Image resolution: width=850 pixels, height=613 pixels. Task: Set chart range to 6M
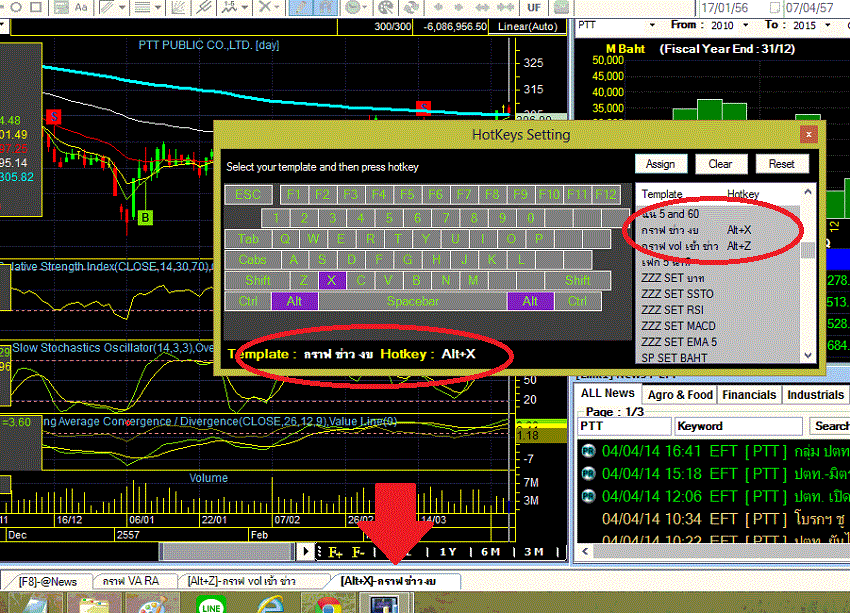point(491,552)
